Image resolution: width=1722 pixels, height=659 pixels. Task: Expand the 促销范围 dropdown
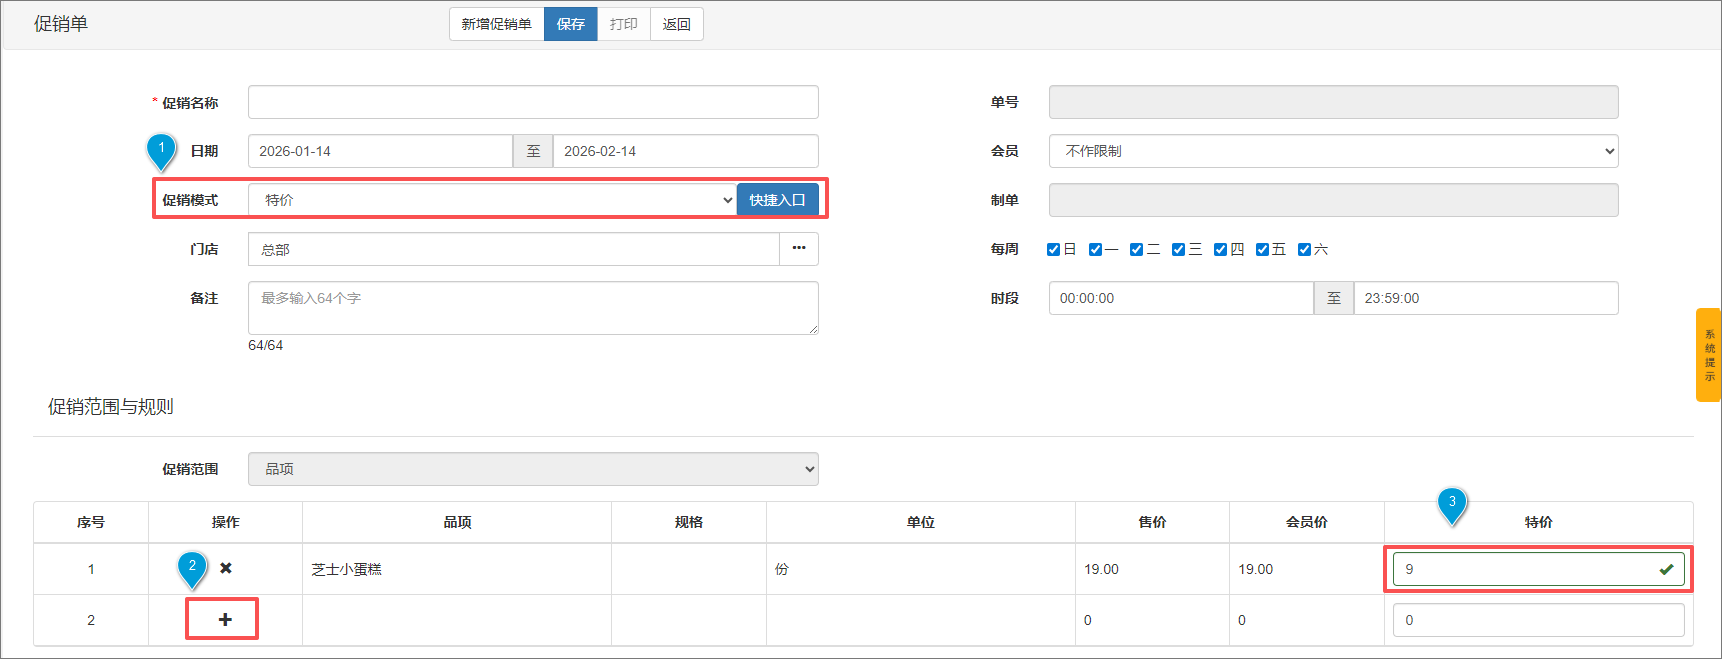533,469
